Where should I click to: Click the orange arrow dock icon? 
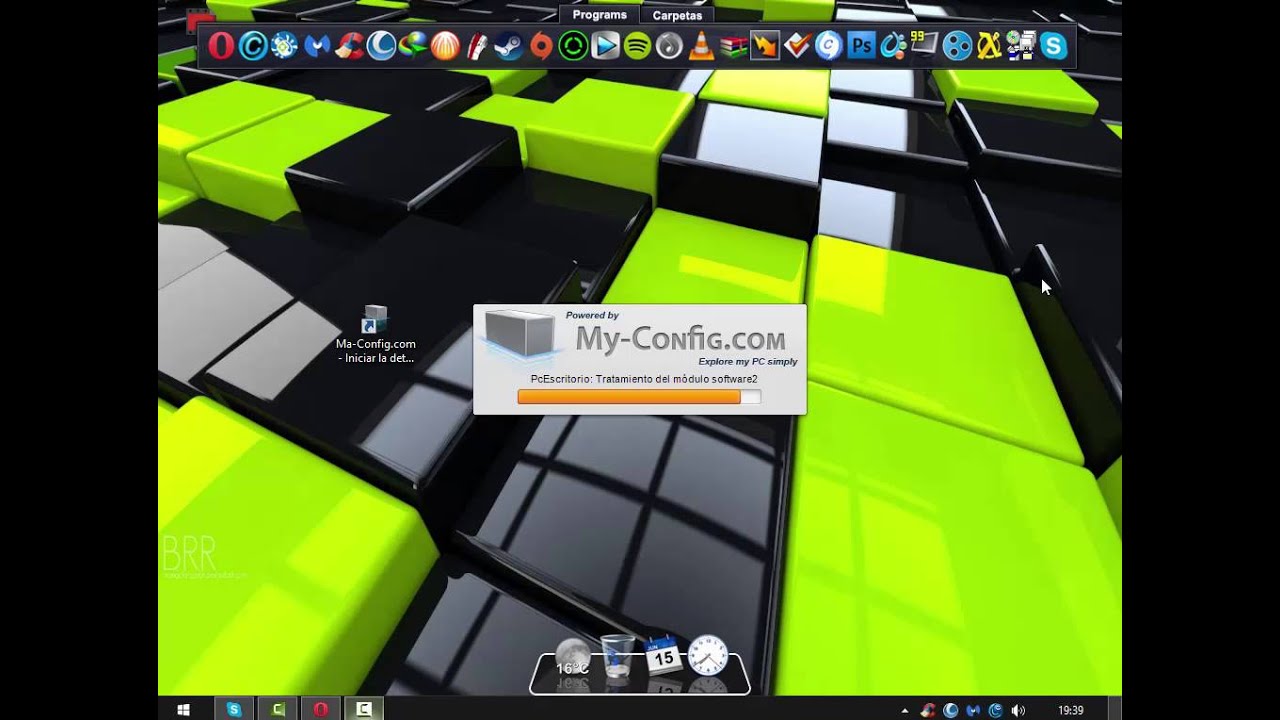[765, 46]
